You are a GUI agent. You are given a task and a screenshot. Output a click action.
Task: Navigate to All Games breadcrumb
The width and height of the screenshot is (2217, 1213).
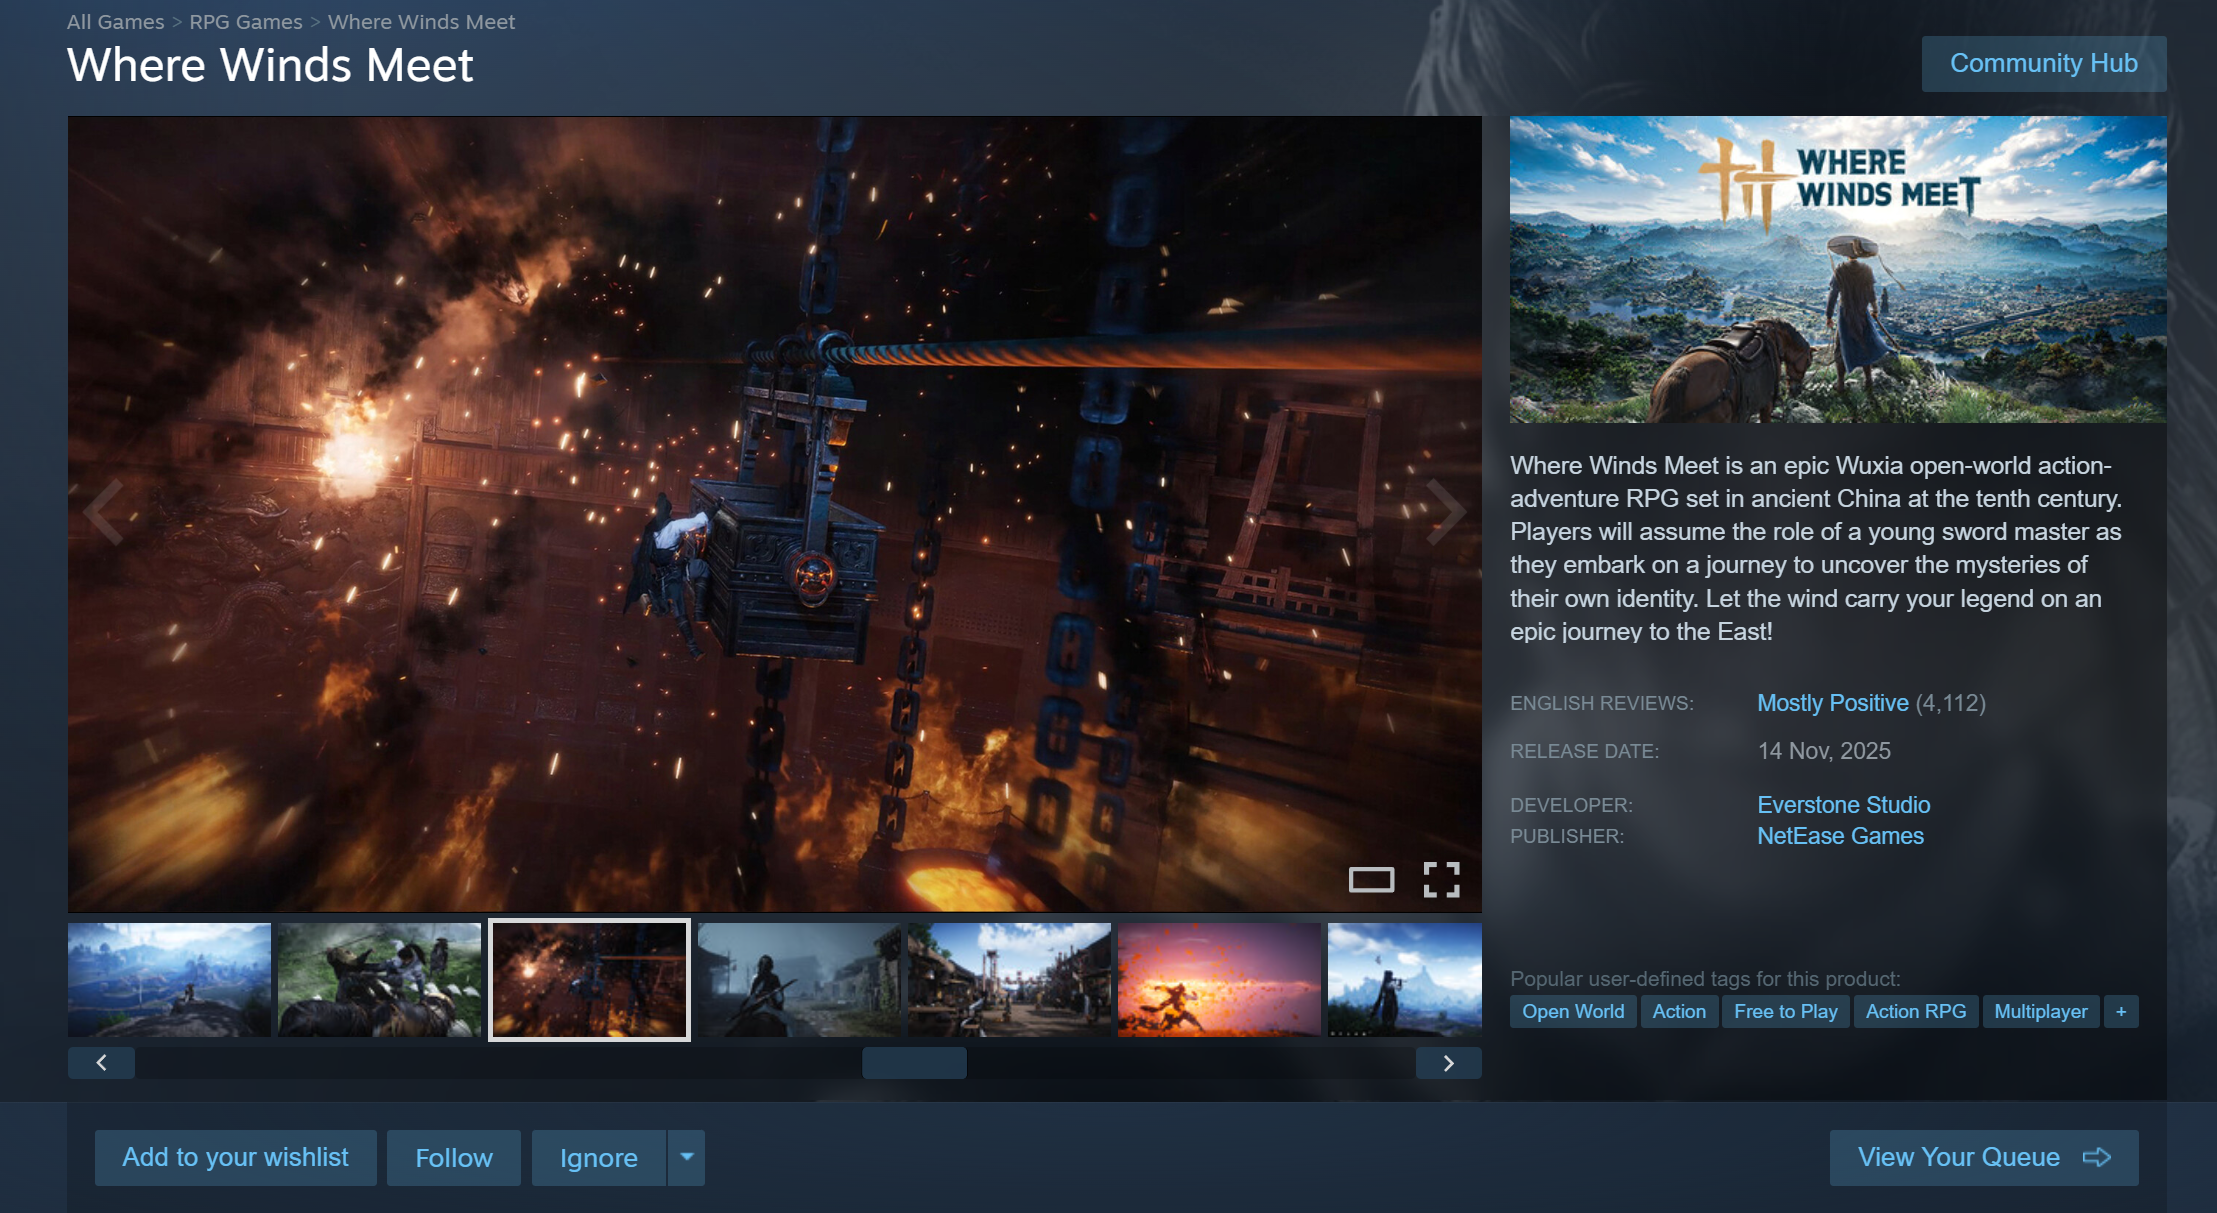[x=115, y=21]
